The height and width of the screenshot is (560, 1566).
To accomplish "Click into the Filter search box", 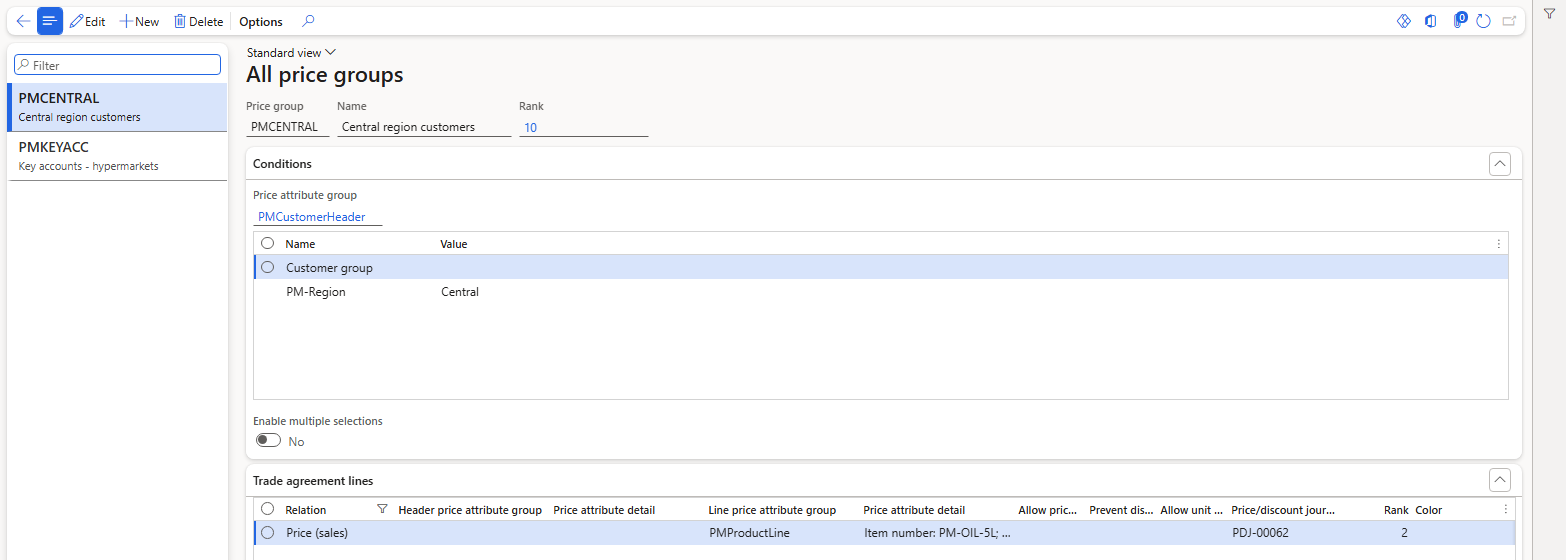I will point(117,65).
